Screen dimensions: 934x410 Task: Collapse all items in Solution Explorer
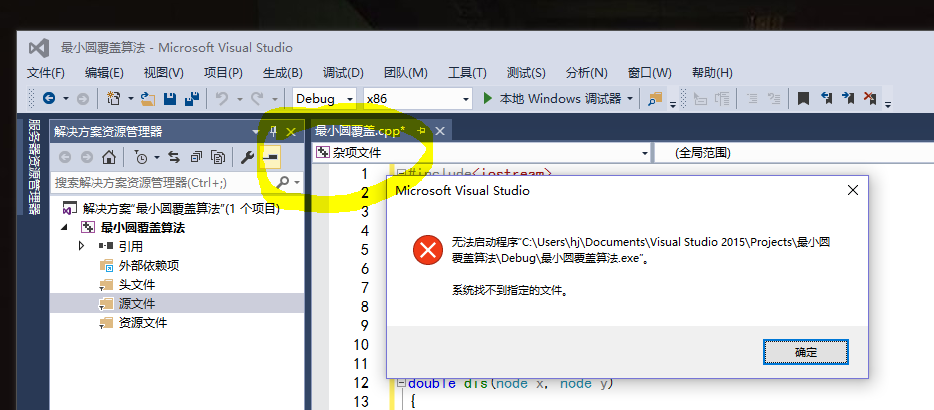[197, 157]
